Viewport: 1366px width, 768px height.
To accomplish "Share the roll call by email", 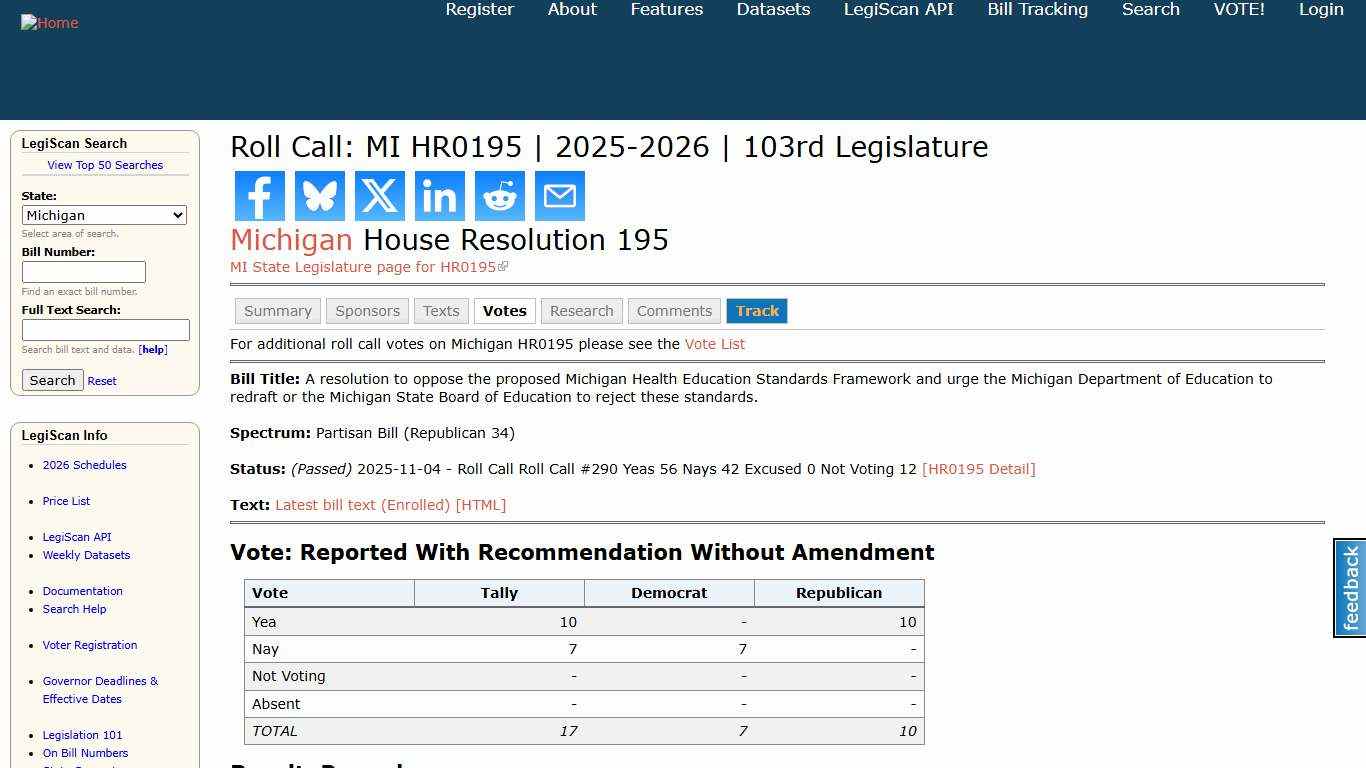I will pos(559,196).
